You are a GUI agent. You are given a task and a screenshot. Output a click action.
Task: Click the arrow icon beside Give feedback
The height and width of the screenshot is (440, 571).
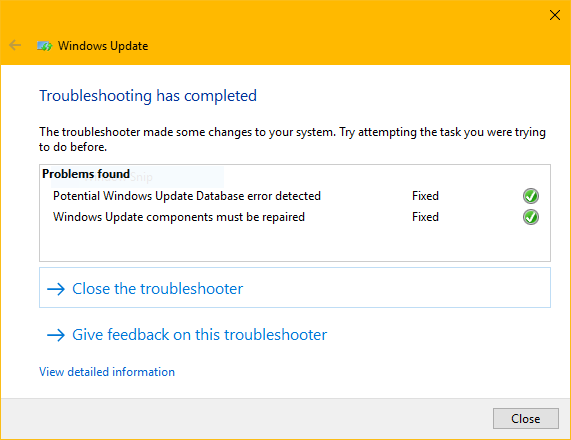pos(56,335)
